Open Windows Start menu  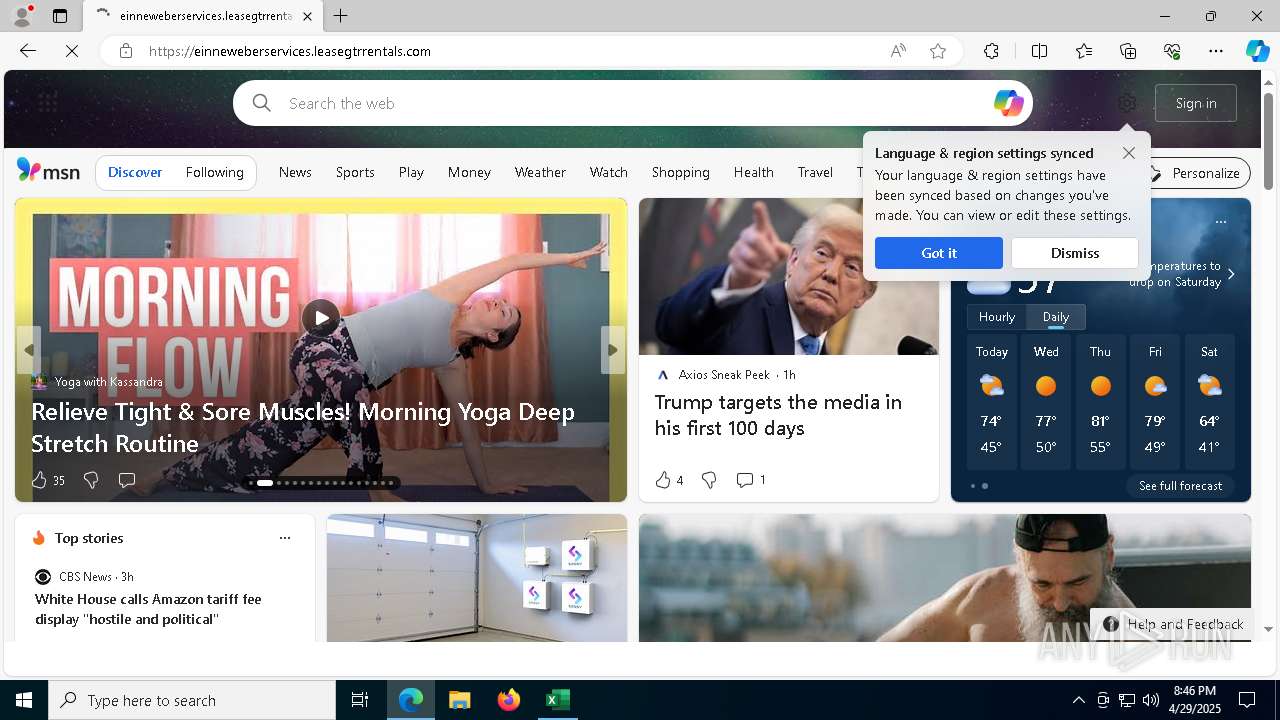click(x=24, y=700)
